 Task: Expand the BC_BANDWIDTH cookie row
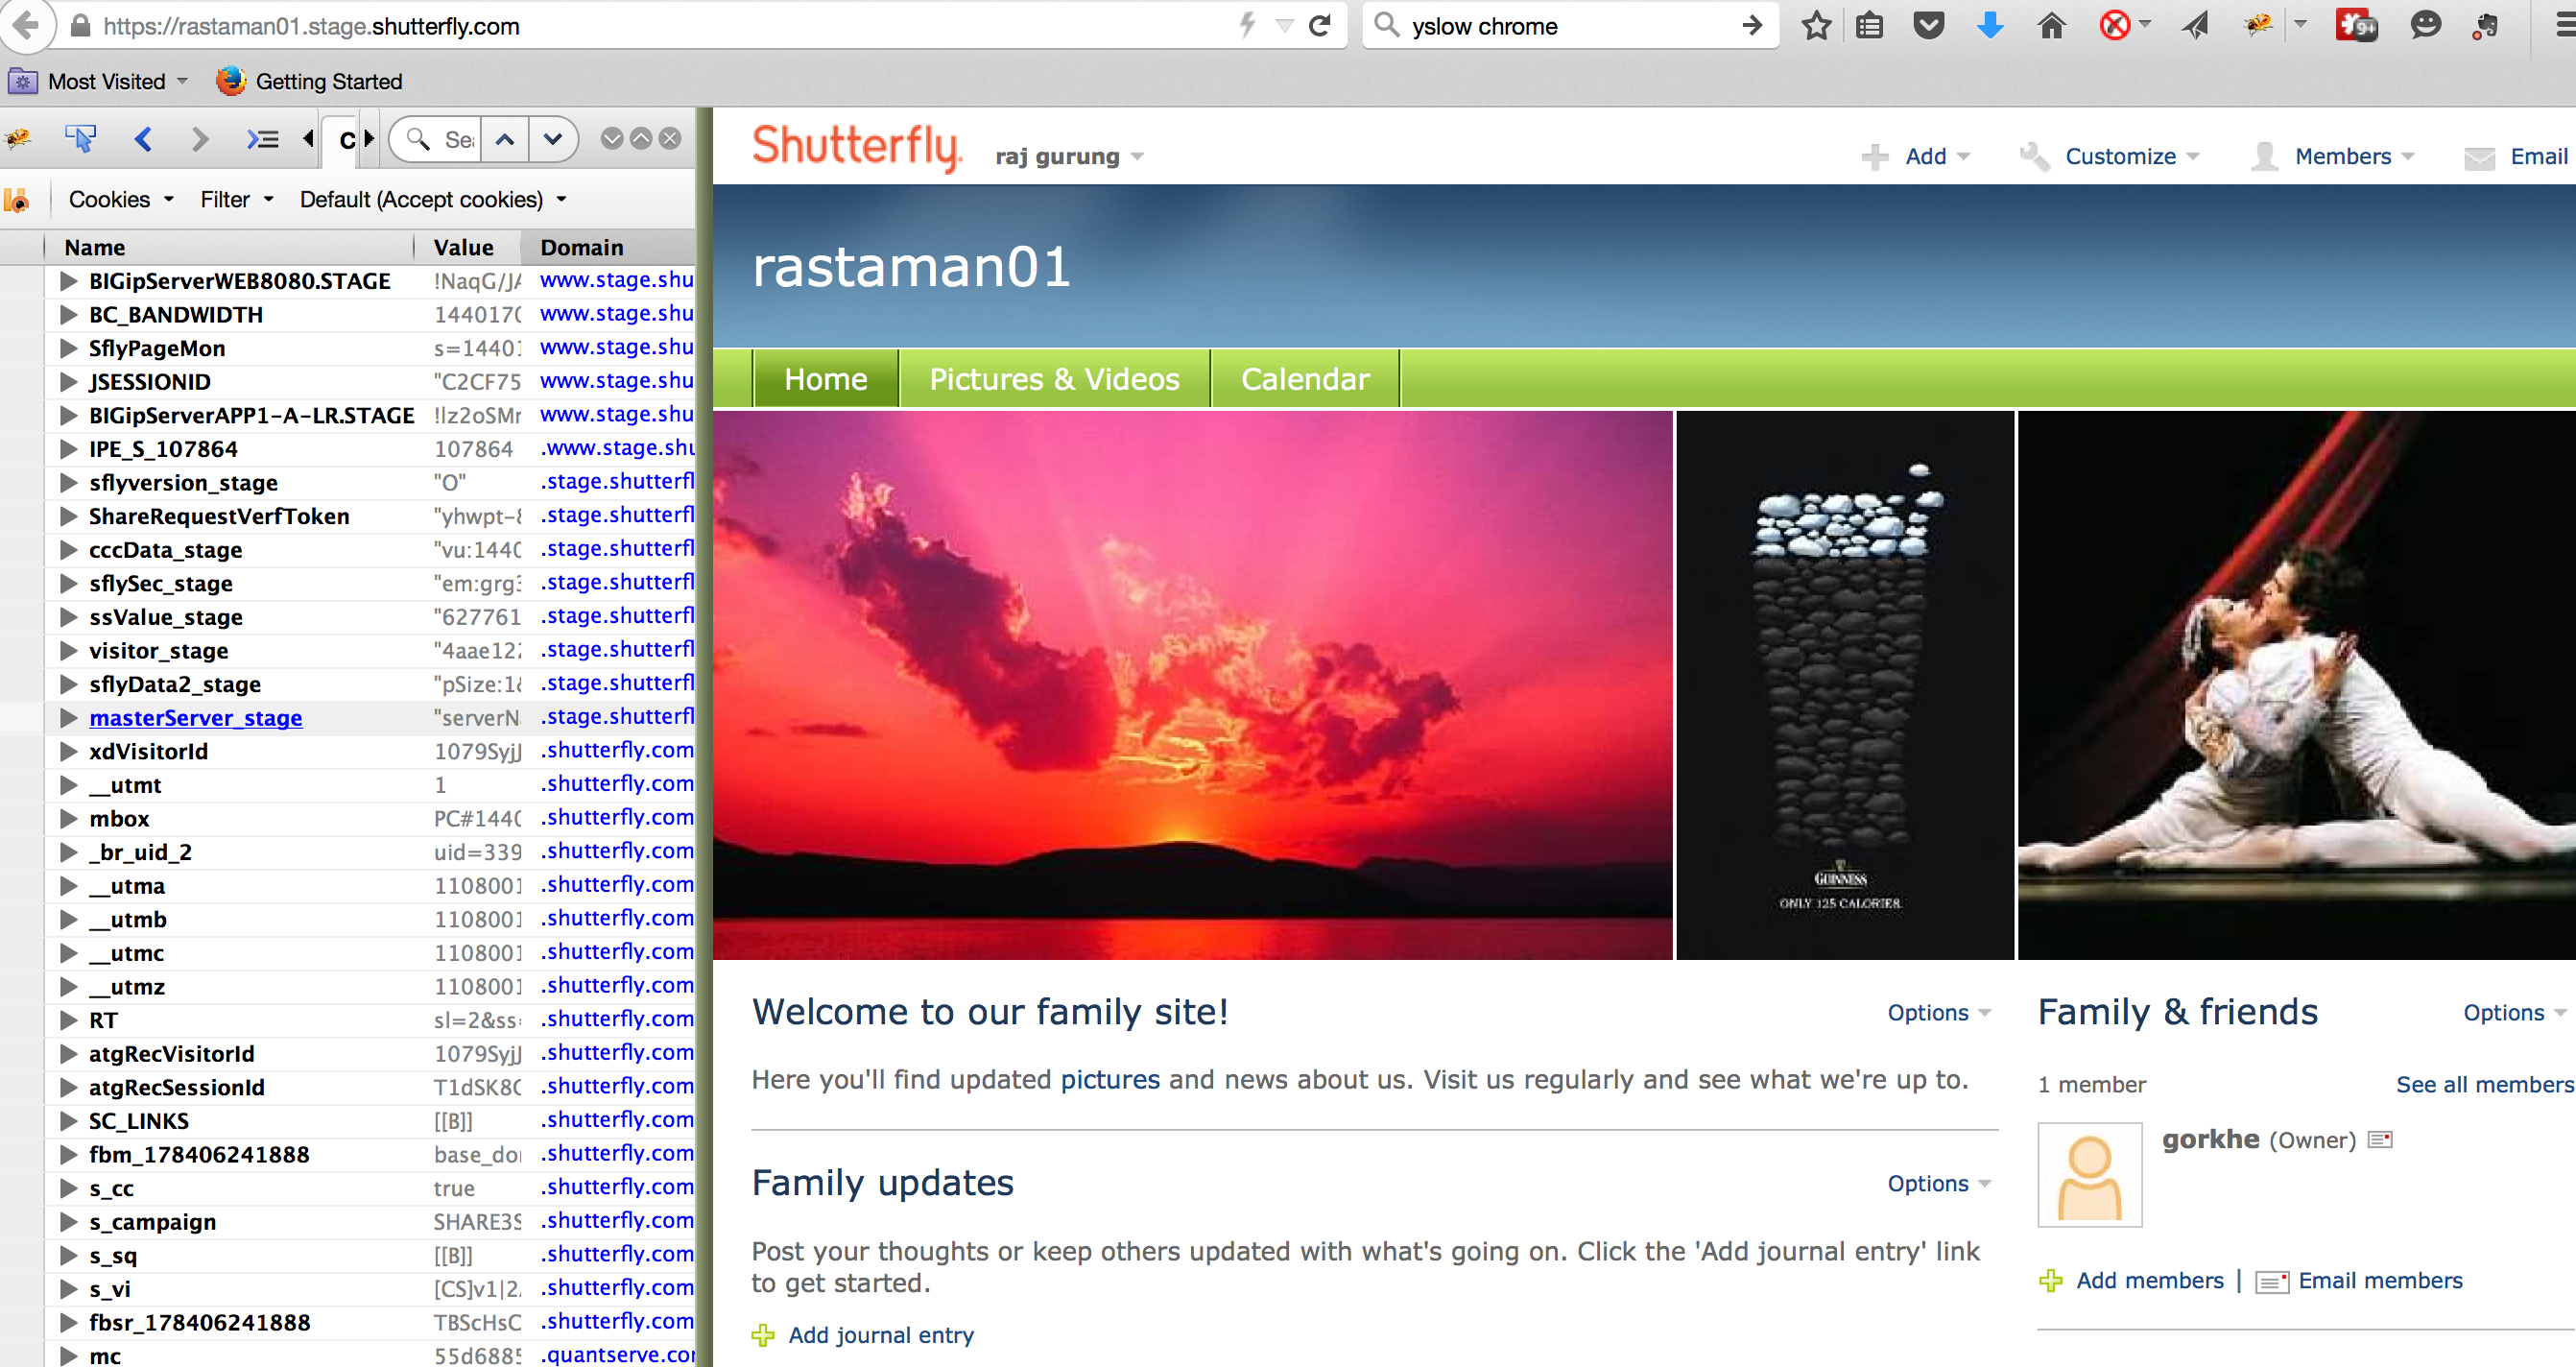[x=68, y=314]
